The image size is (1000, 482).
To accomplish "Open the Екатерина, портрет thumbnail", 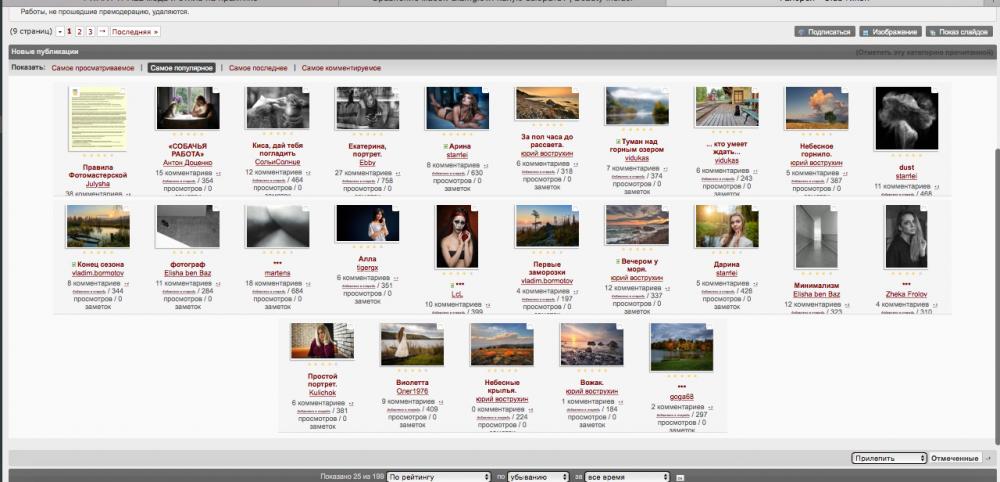I will tap(367, 108).
